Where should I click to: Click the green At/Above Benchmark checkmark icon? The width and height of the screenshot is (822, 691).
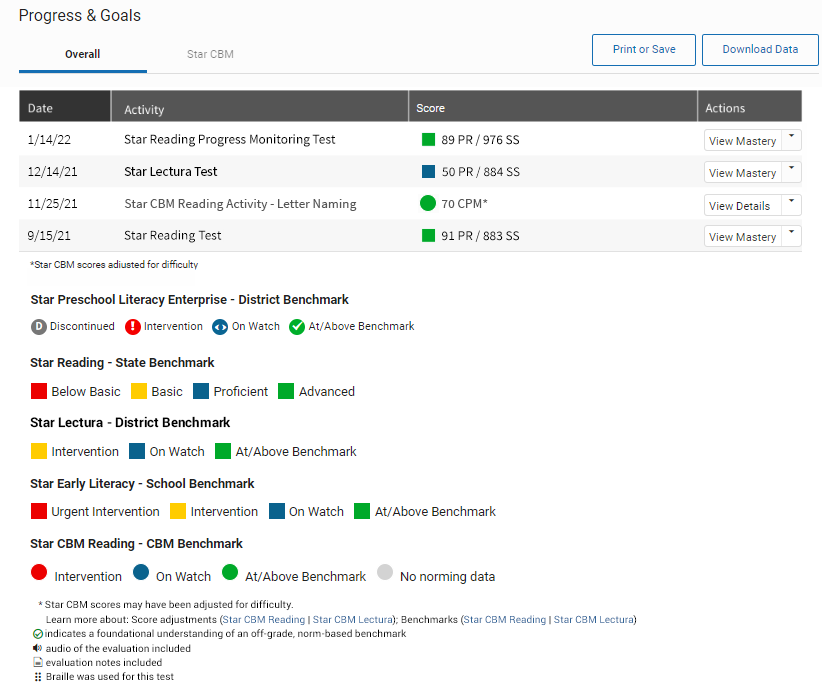coord(297,327)
